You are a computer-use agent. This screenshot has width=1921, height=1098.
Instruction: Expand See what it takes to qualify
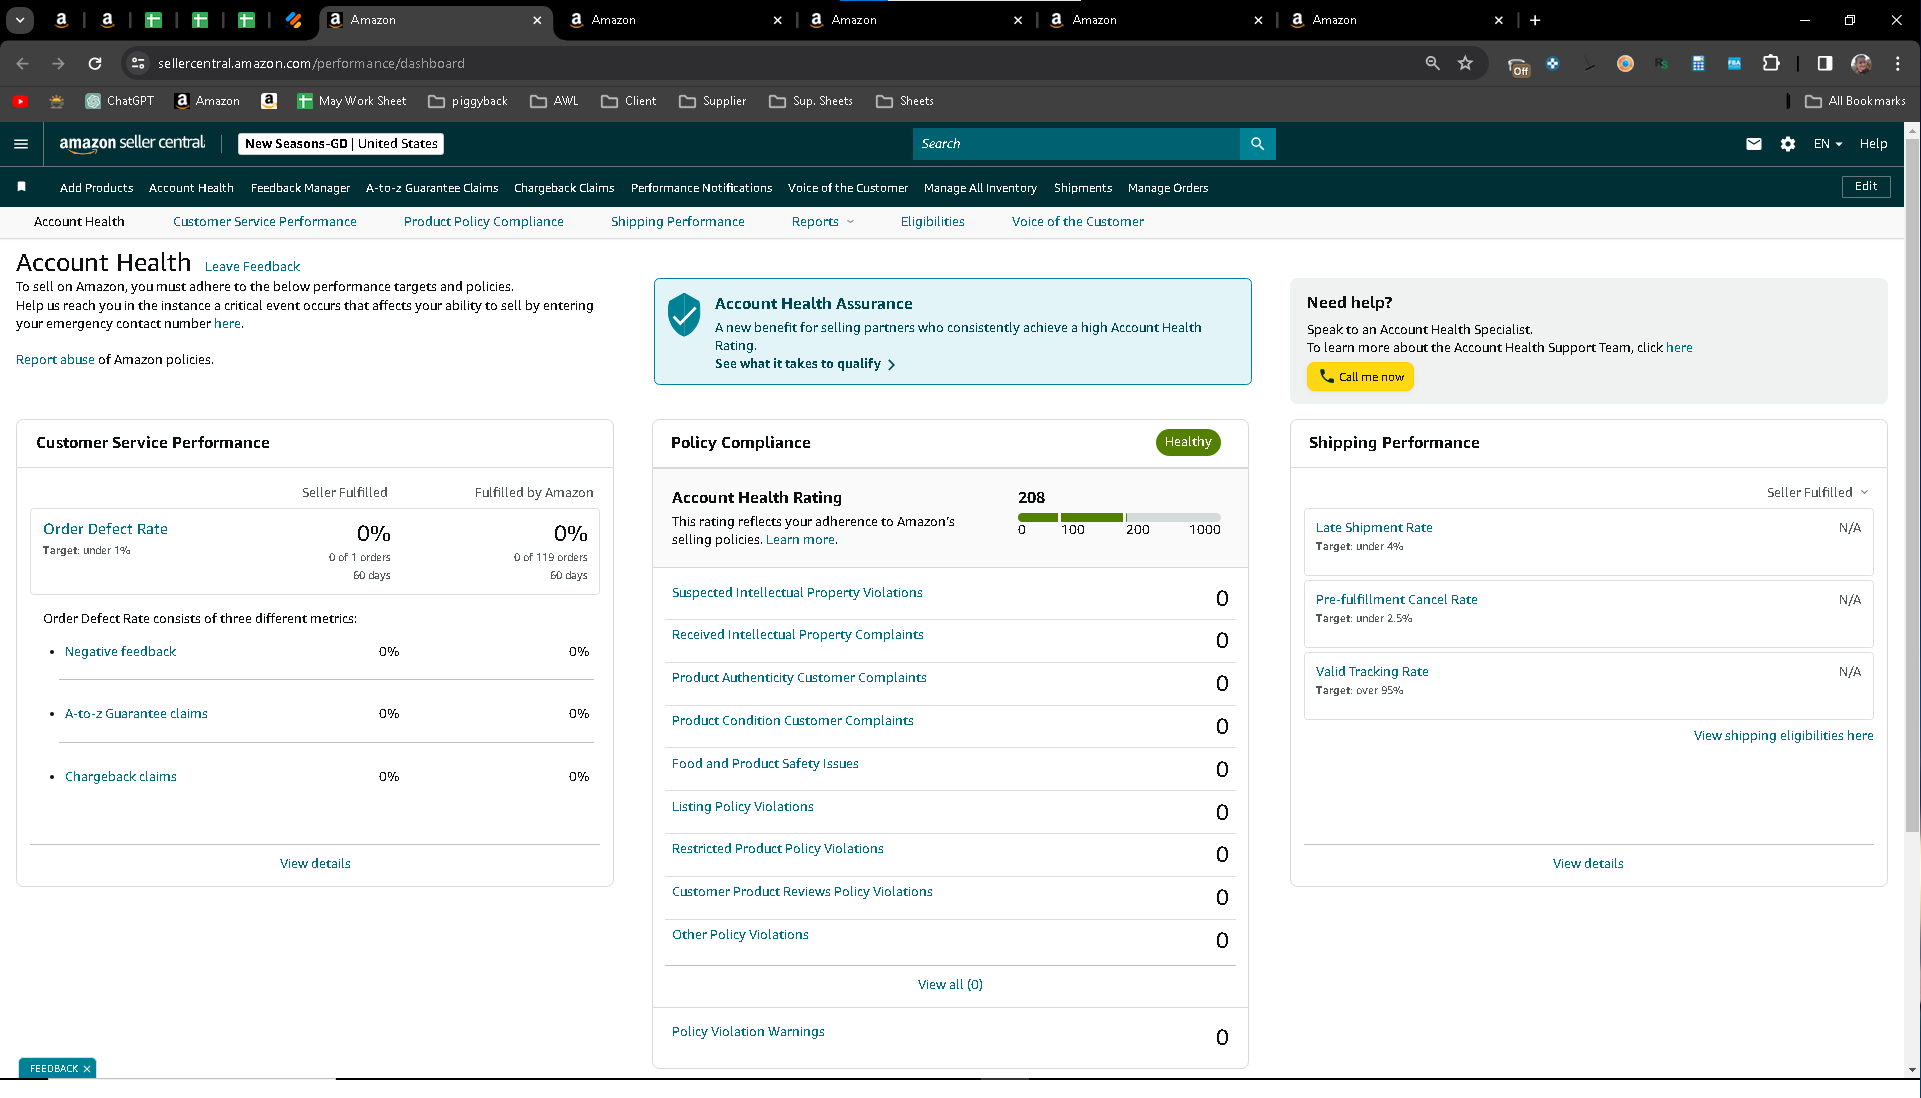click(805, 364)
